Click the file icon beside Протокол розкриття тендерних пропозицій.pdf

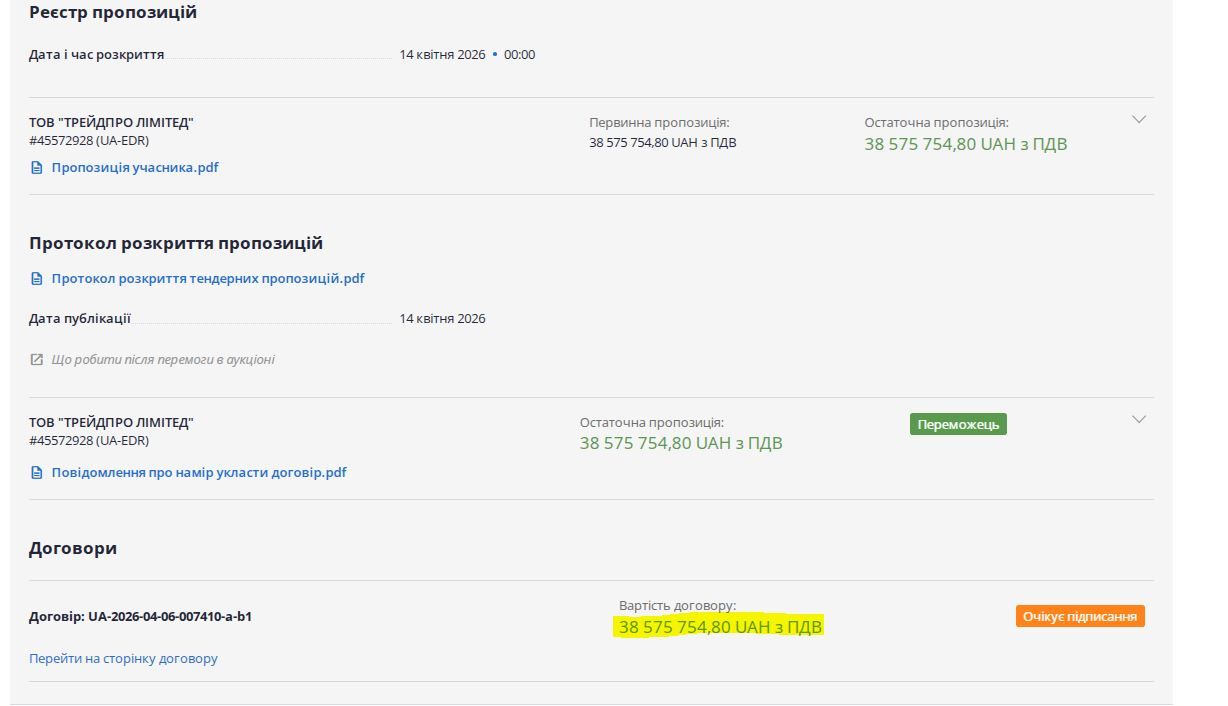tap(37, 279)
